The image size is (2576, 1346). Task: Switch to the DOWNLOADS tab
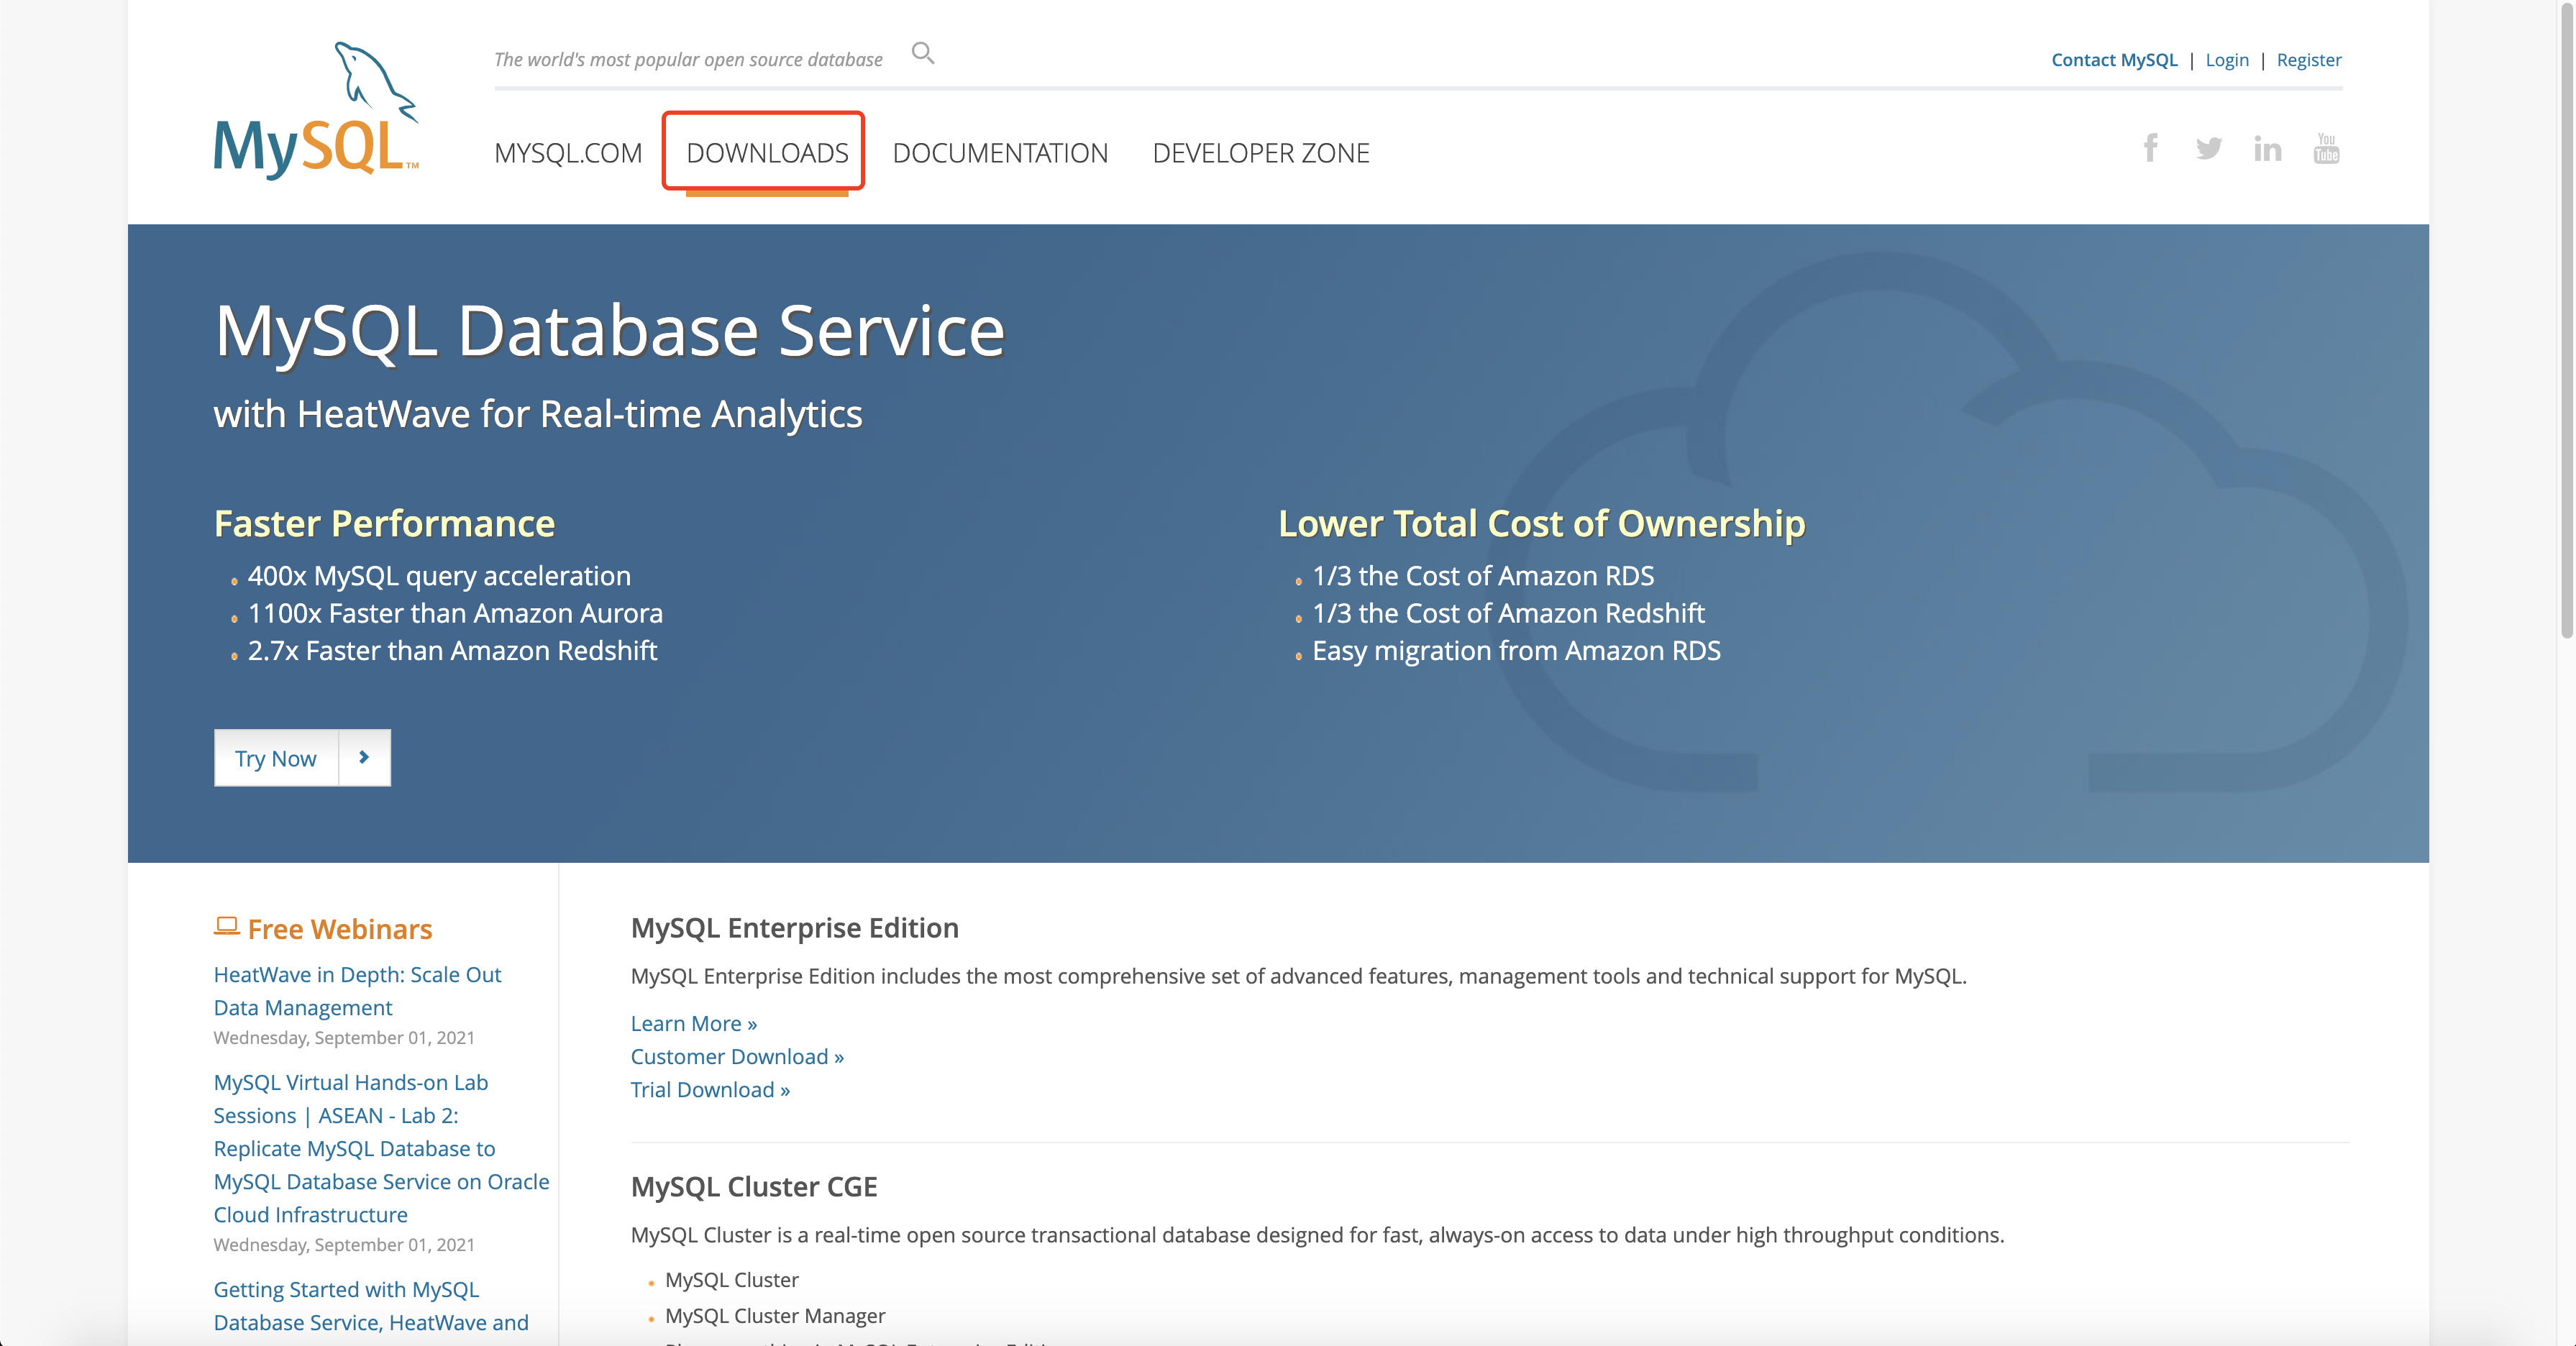pos(764,152)
